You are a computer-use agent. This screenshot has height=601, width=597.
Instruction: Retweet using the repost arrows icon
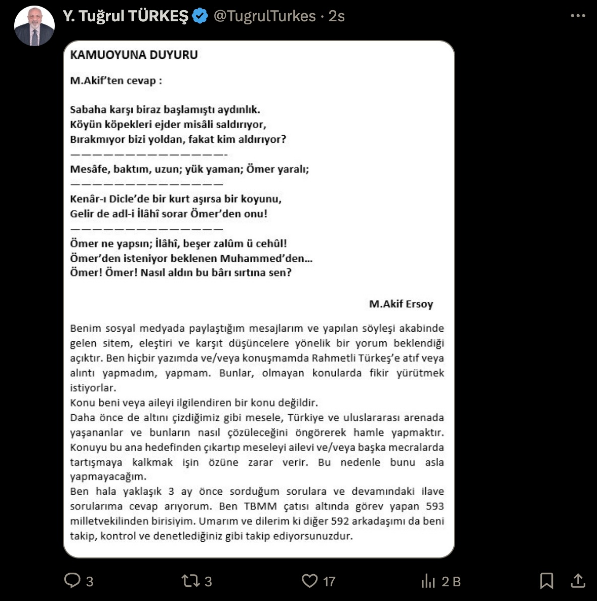(x=190, y=581)
